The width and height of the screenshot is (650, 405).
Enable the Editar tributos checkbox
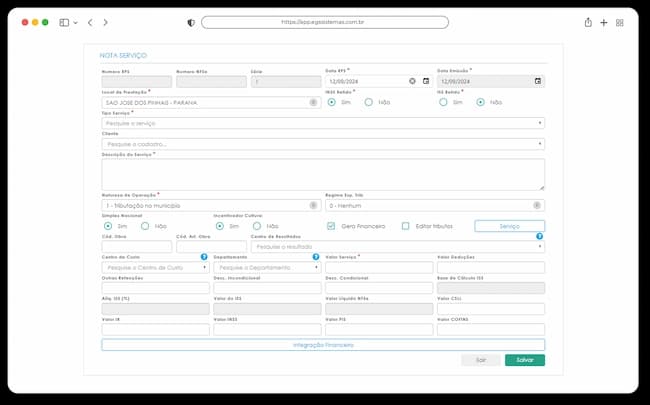tap(405, 226)
